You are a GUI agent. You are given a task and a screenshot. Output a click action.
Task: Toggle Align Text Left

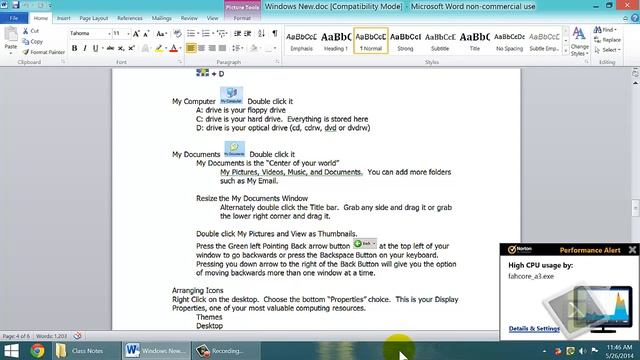191,48
